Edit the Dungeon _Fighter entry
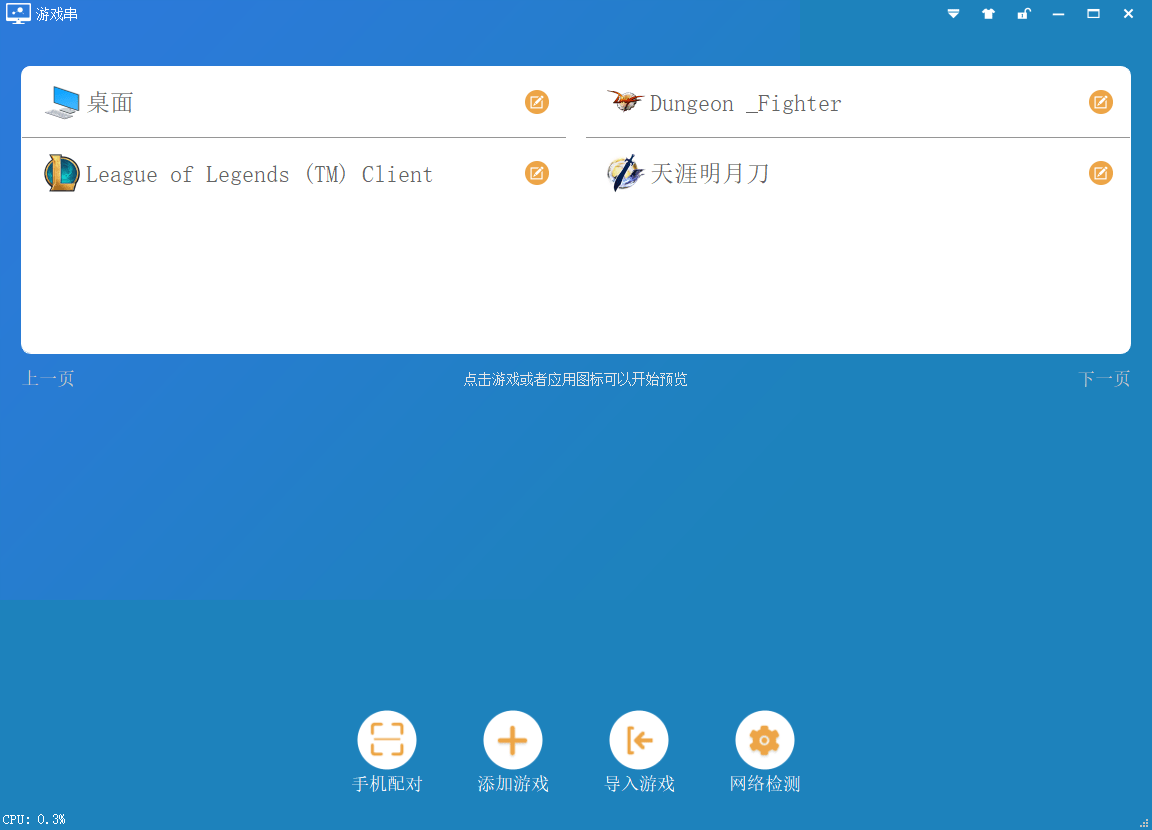Image resolution: width=1152 pixels, height=830 pixels. (1101, 102)
